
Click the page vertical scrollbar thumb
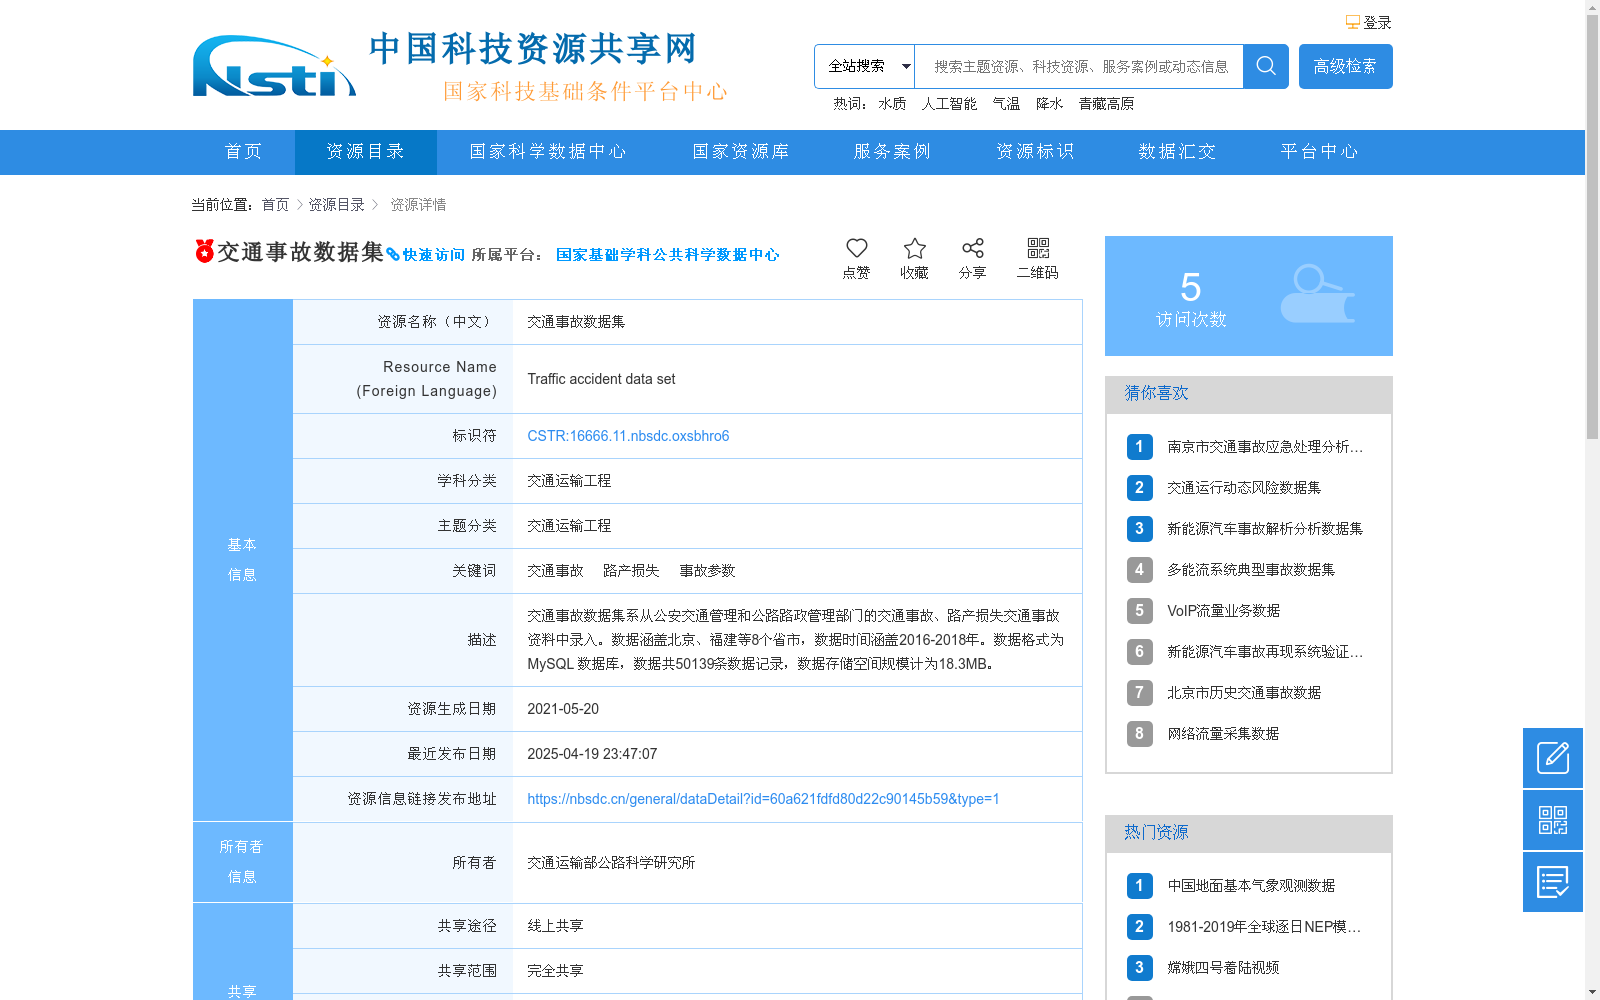click(1592, 227)
